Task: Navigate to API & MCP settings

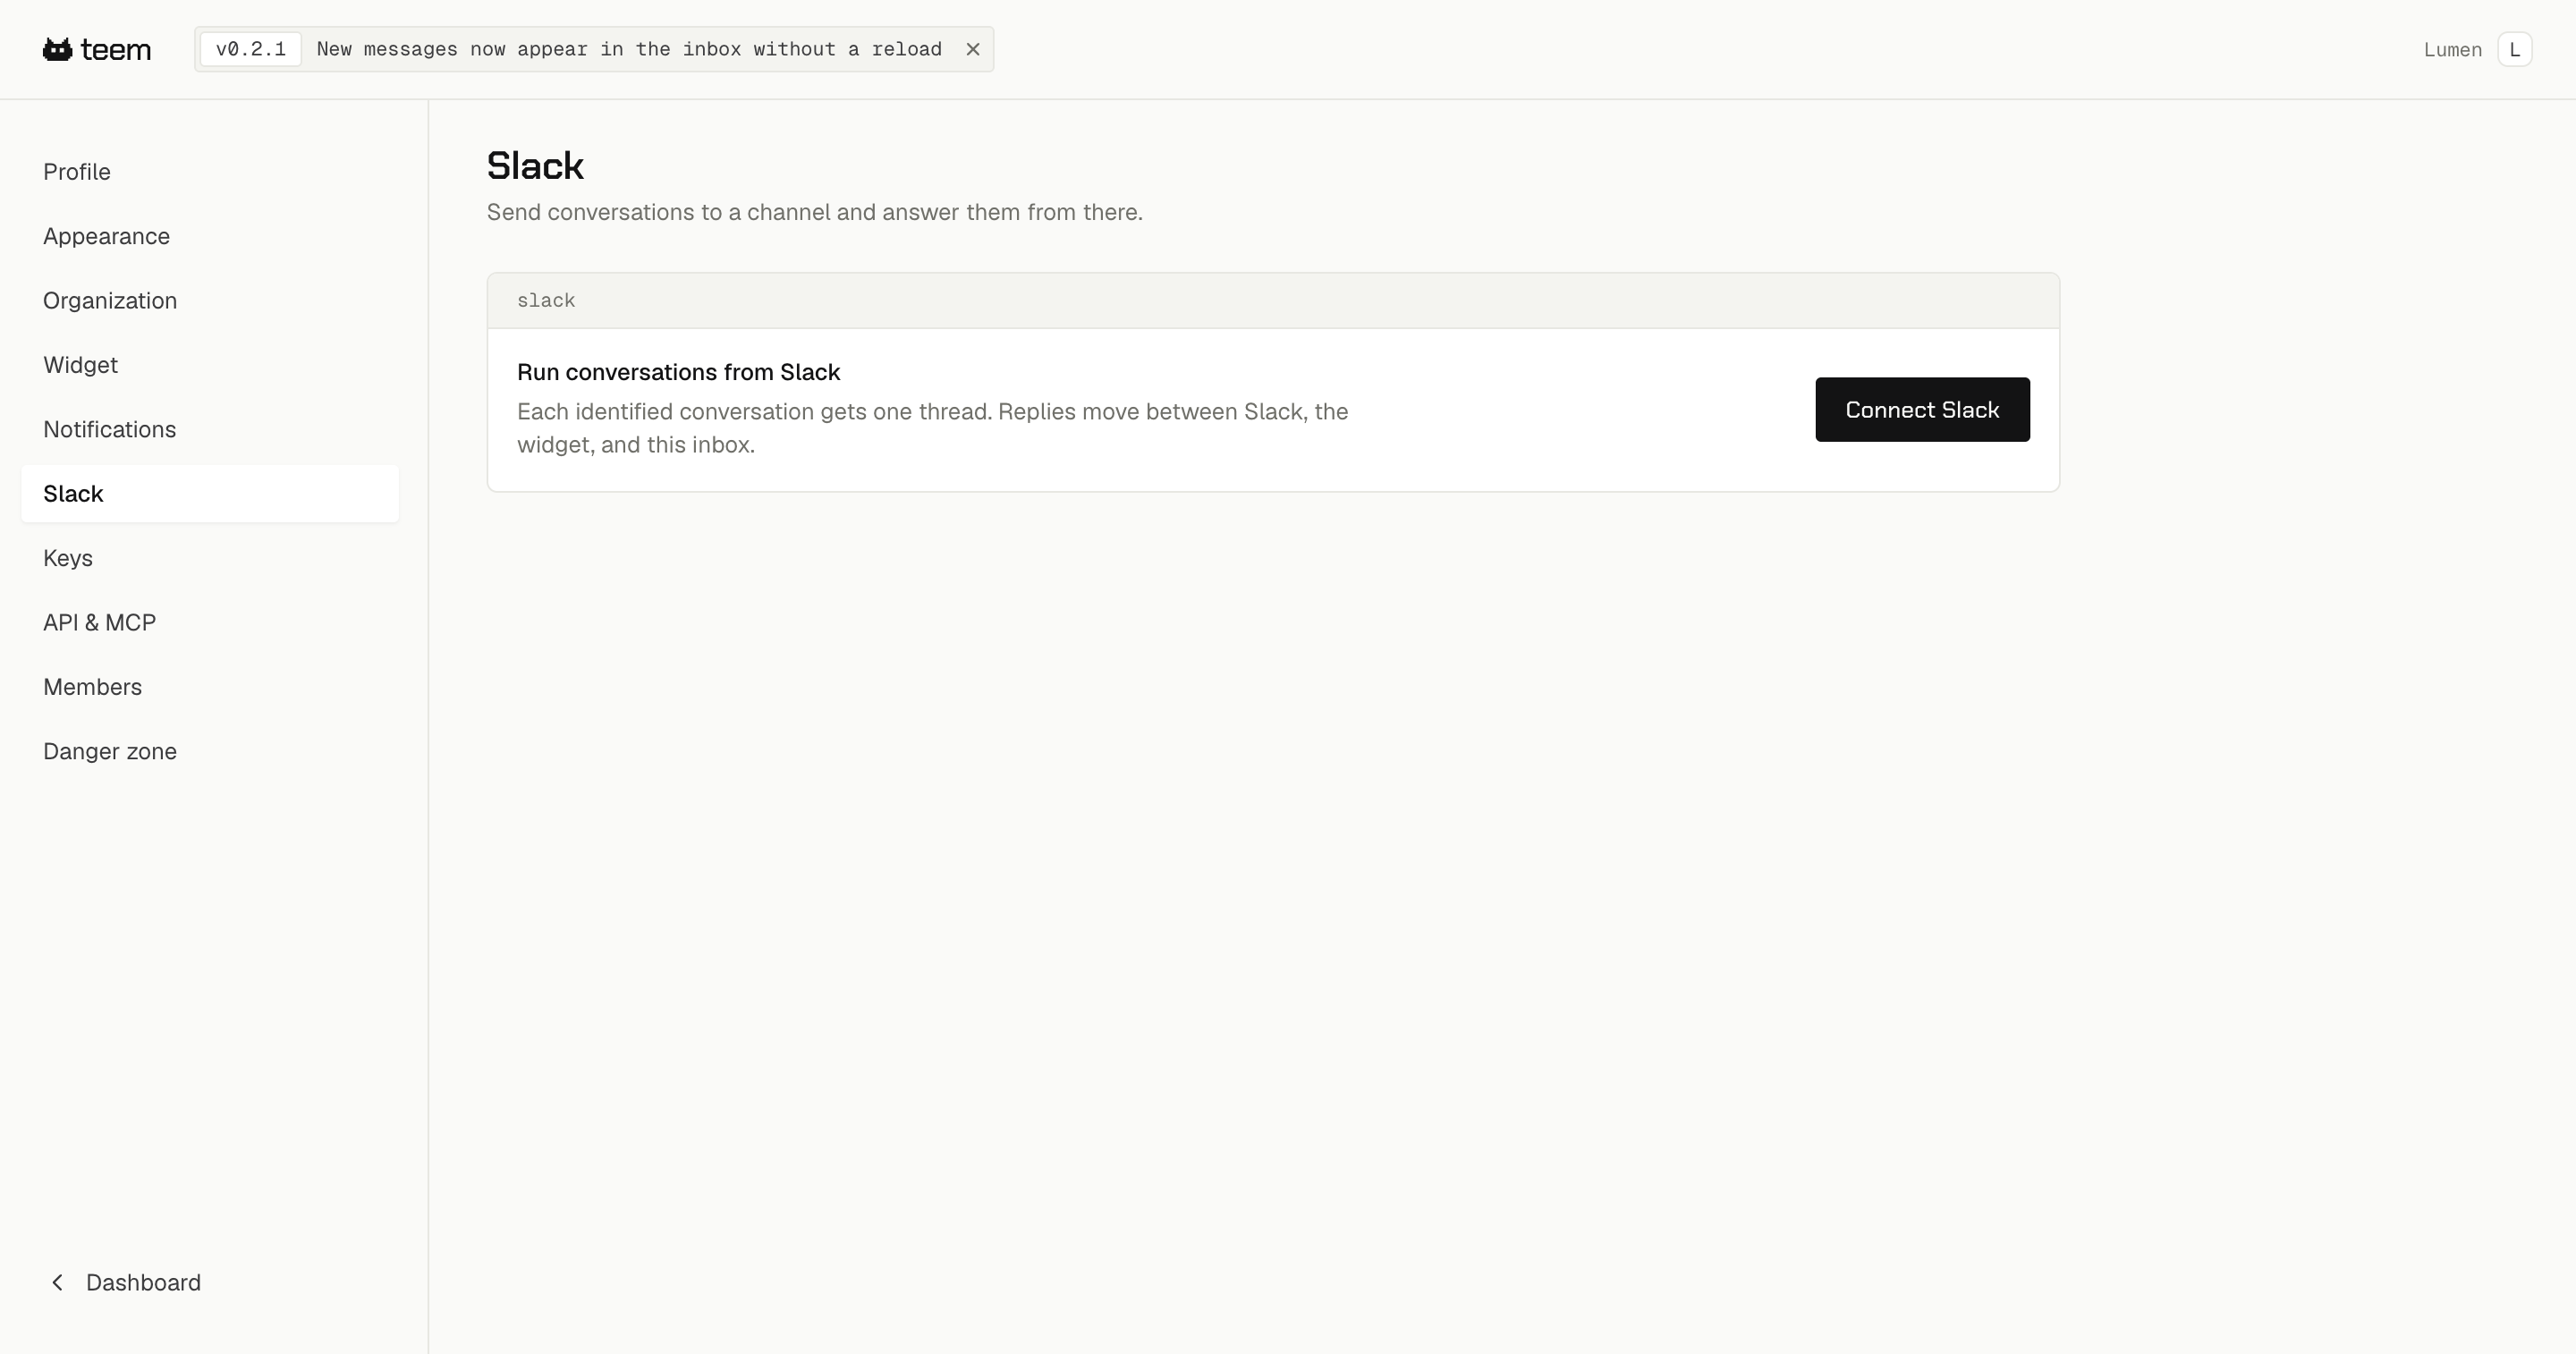Action: [210, 622]
